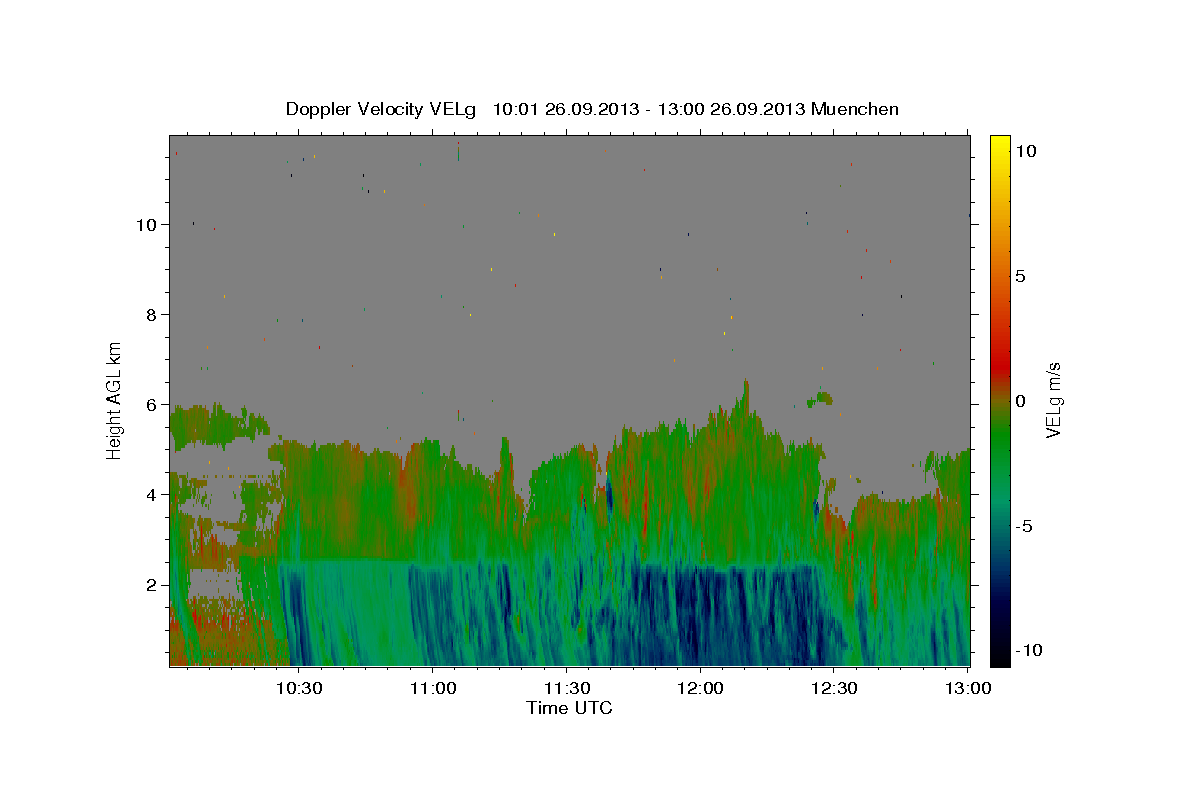Click the height axis label 2
Image resolution: width=1200 pixels, height=800 pixels.
(x=153, y=585)
